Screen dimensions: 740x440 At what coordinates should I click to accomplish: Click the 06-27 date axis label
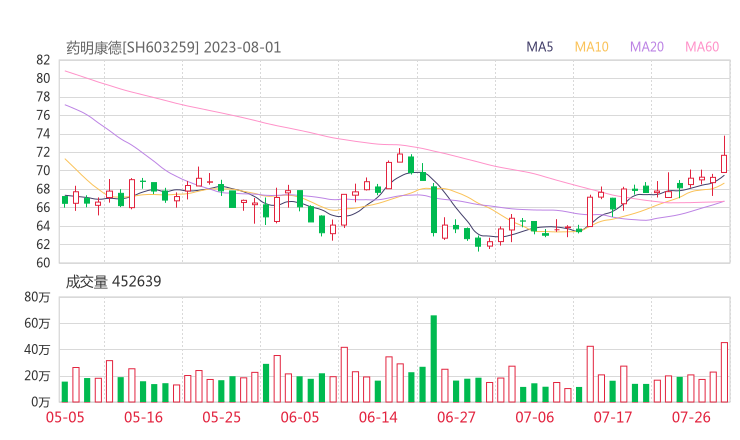(x=456, y=417)
